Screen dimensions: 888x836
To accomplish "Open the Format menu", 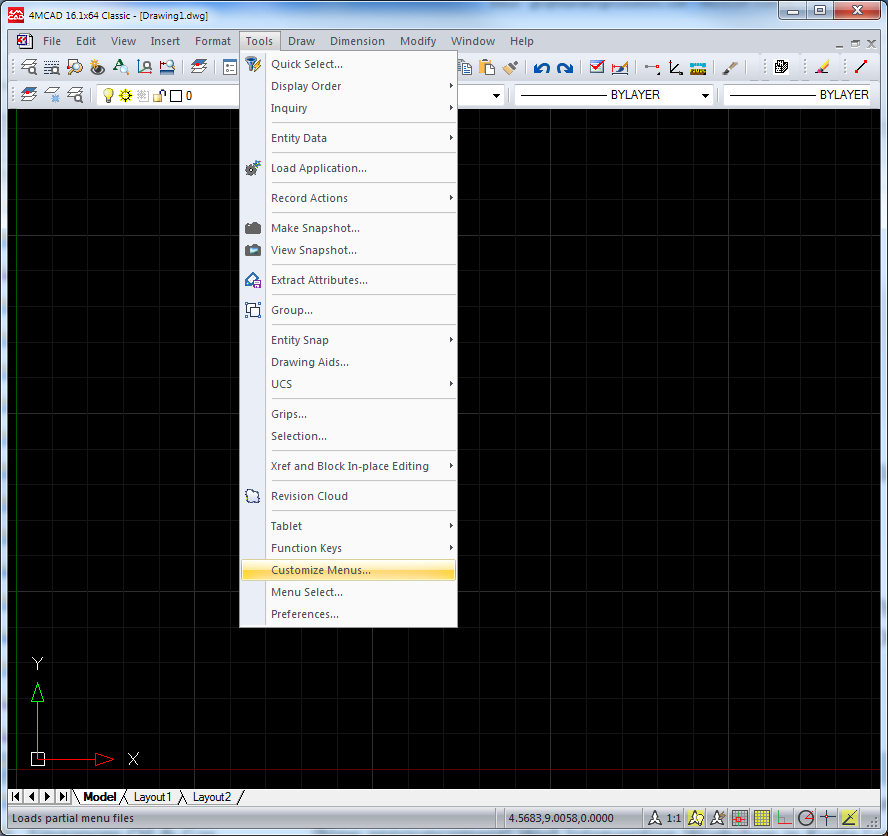I will [x=213, y=41].
